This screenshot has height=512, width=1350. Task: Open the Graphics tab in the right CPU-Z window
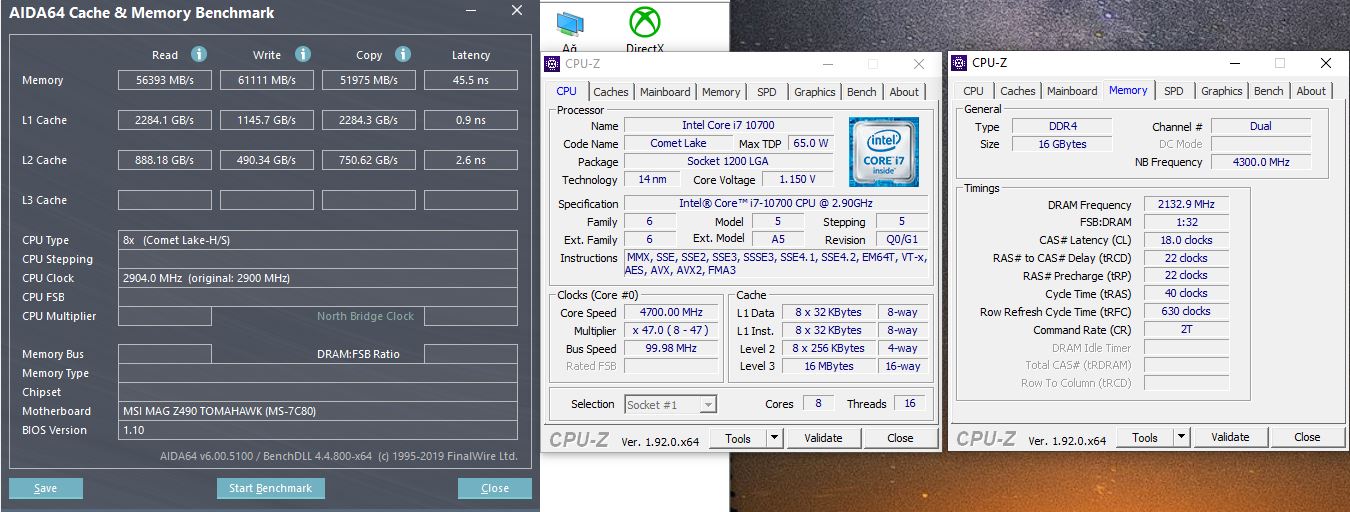pos(1222,91)
